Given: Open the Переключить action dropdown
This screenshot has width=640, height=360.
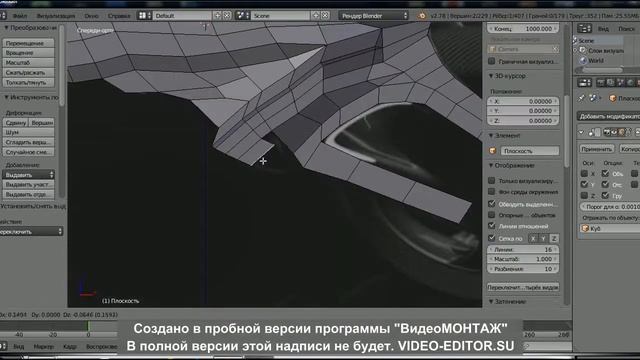Looking at the screenshot, I should 31,231.
